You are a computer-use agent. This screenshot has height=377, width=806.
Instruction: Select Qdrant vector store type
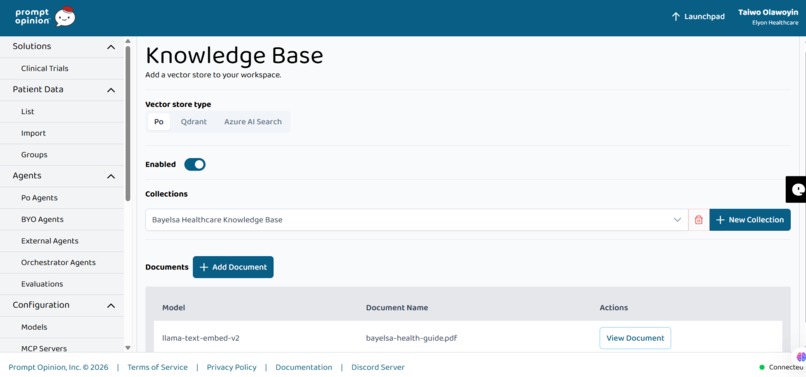[x=194, y=122]
